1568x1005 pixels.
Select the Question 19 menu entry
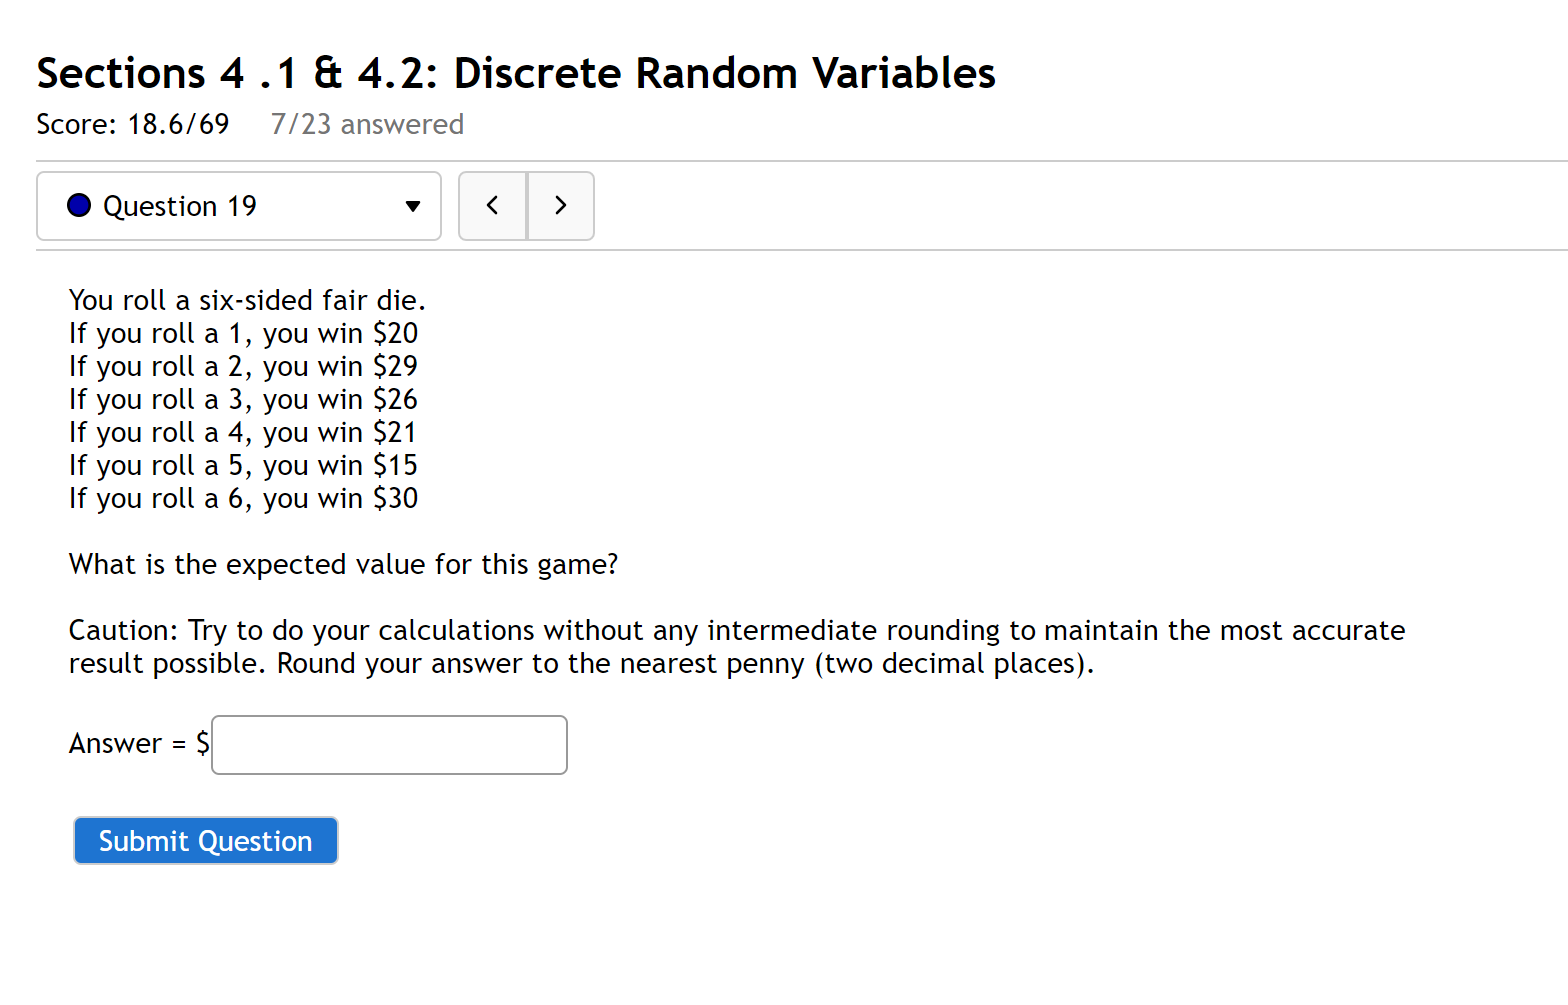click(180, 205)
